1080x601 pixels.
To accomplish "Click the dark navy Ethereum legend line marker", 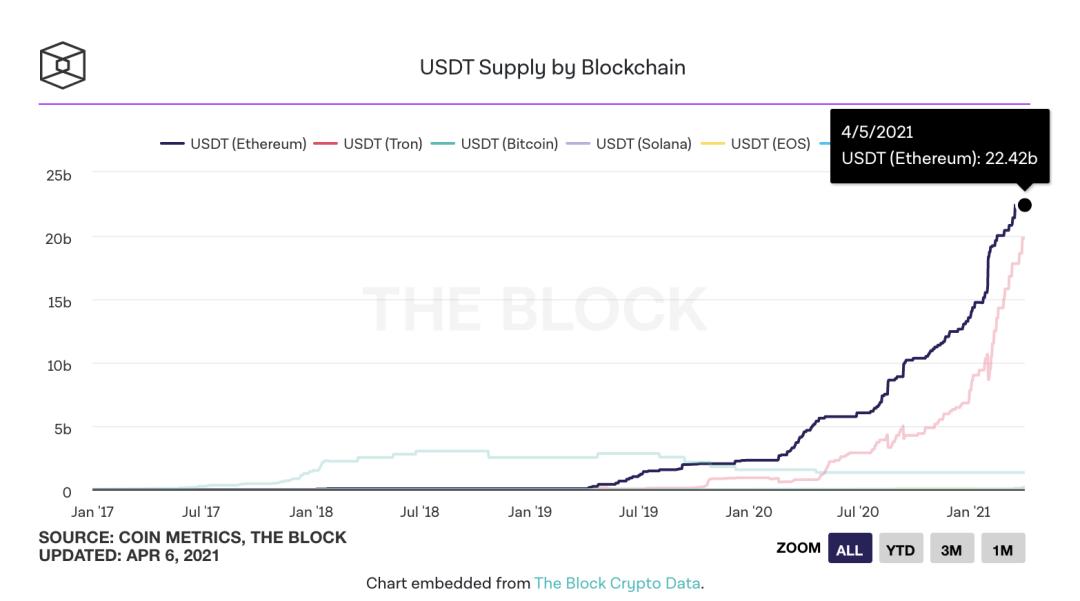I will [172, 144].
